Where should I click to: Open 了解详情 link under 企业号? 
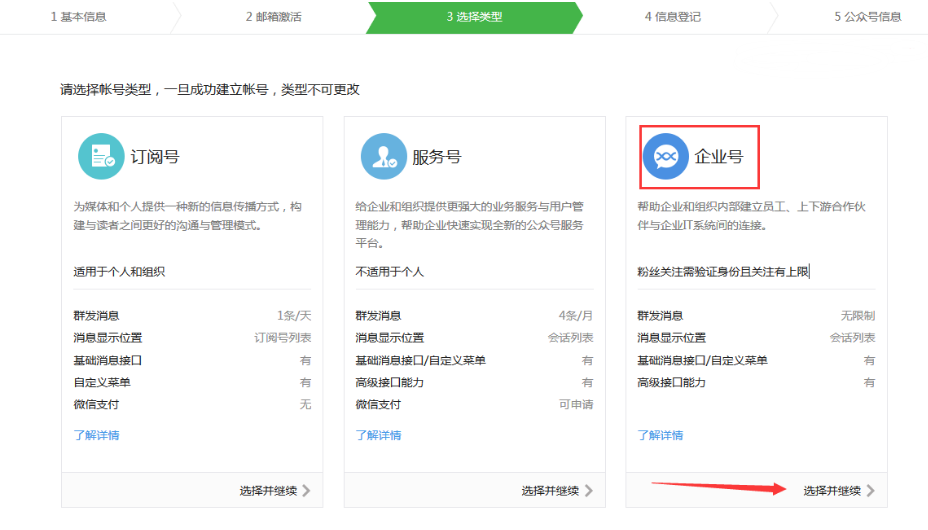[x=661, y=435]
